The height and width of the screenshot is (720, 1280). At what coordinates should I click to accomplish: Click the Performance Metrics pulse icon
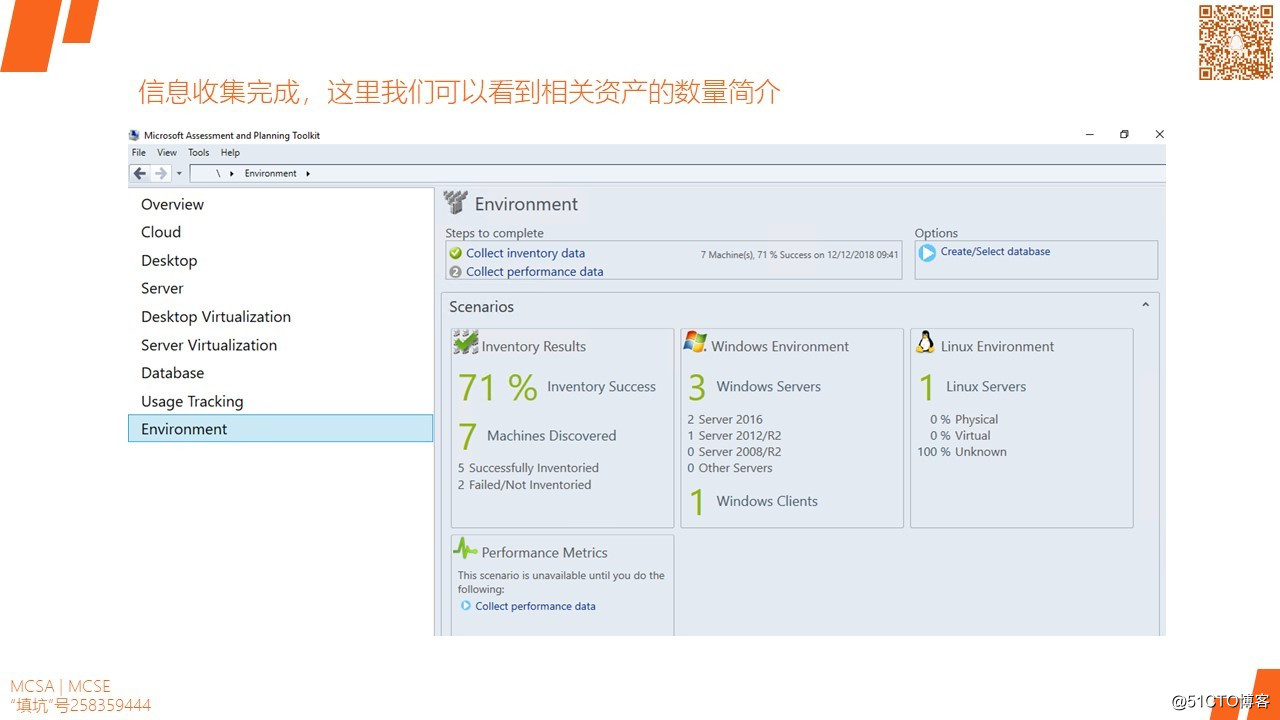pyautogui.click(x=465, y=548)
